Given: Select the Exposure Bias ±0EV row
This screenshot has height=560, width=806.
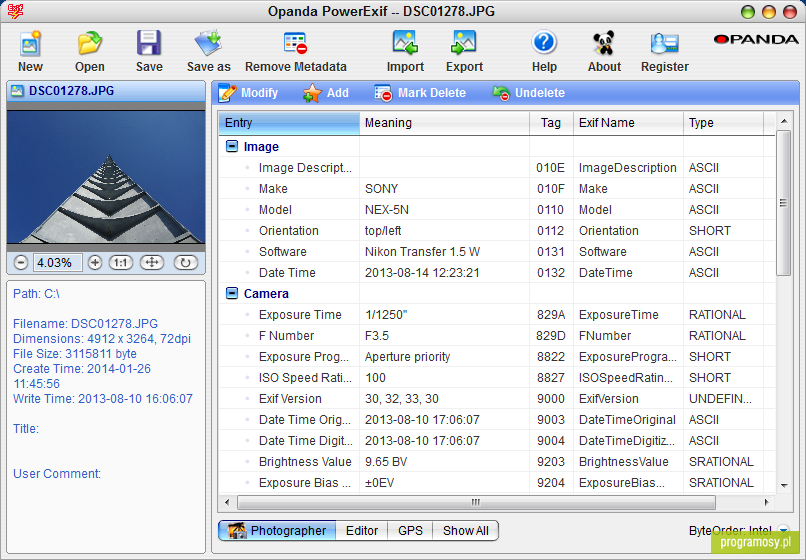Looking at the screenshot, I should [x=497, y=483].
